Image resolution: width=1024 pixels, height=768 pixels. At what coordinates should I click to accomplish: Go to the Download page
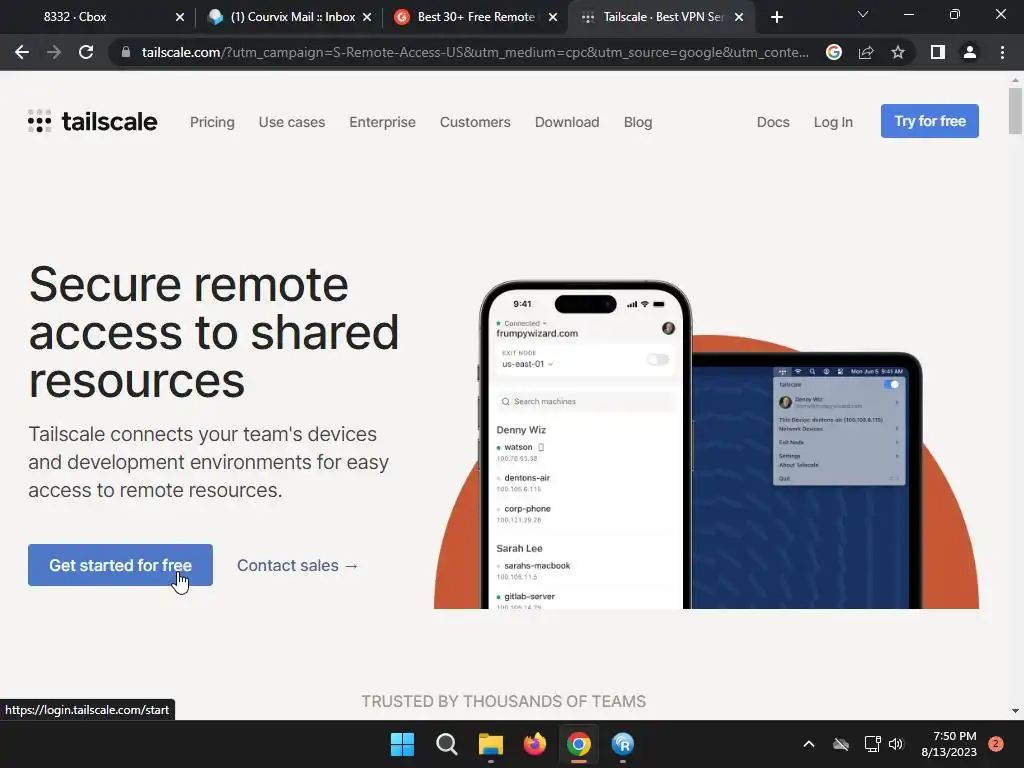567,122
